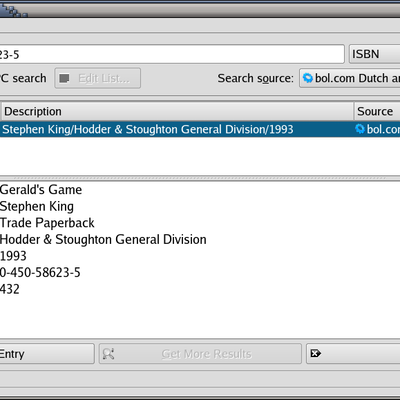
Task: Click the ISBN 0-450-58623-5 value
Action: pyautogui.click(x=40, y=273)
